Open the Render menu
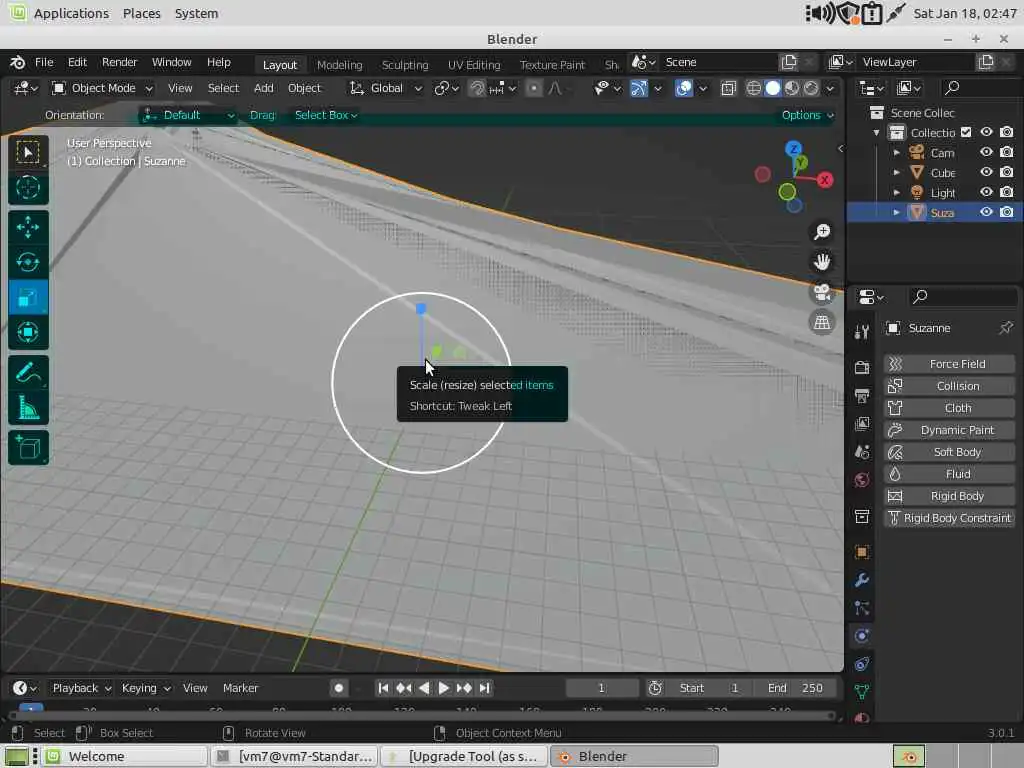 click(120, 62)
